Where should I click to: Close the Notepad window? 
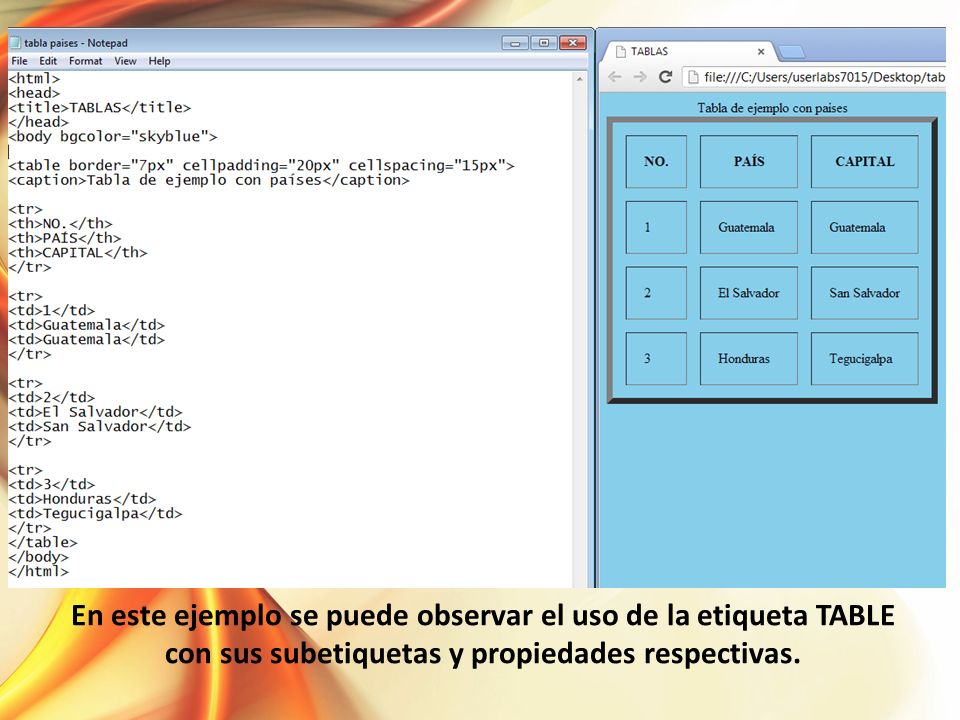[572, 43]
